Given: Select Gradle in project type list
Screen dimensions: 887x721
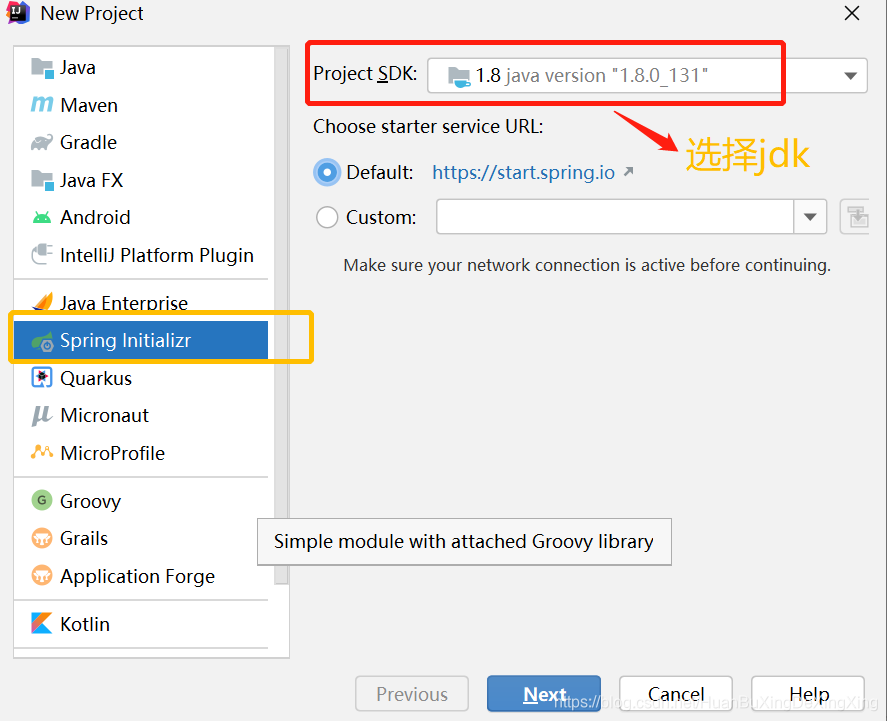Looking at the screenshot, I should [141, 143].
